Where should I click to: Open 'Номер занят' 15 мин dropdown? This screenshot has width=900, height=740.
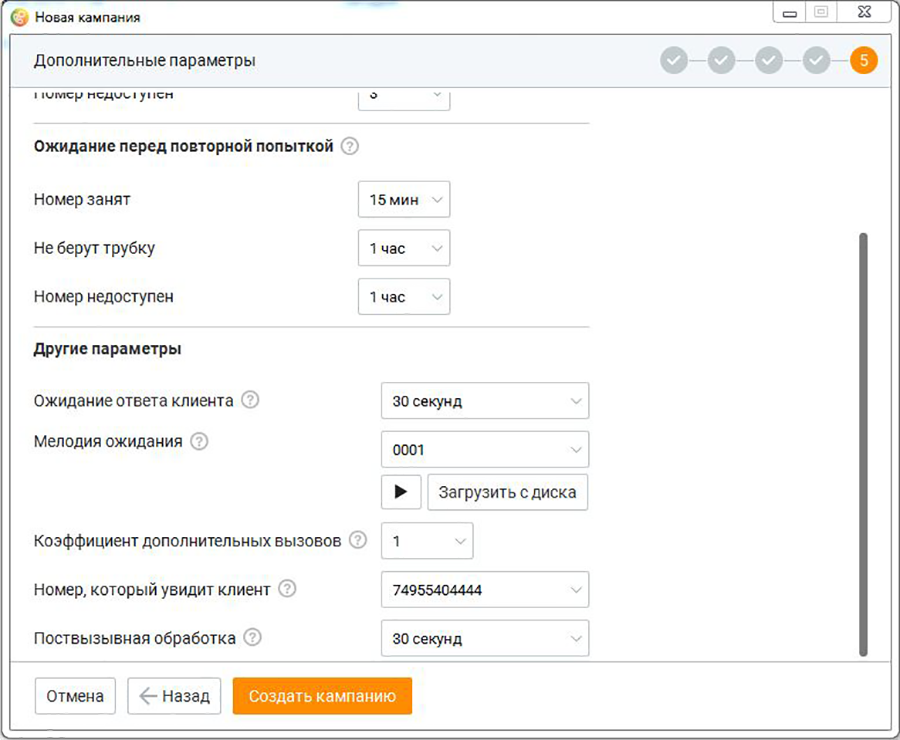[404, 200]
